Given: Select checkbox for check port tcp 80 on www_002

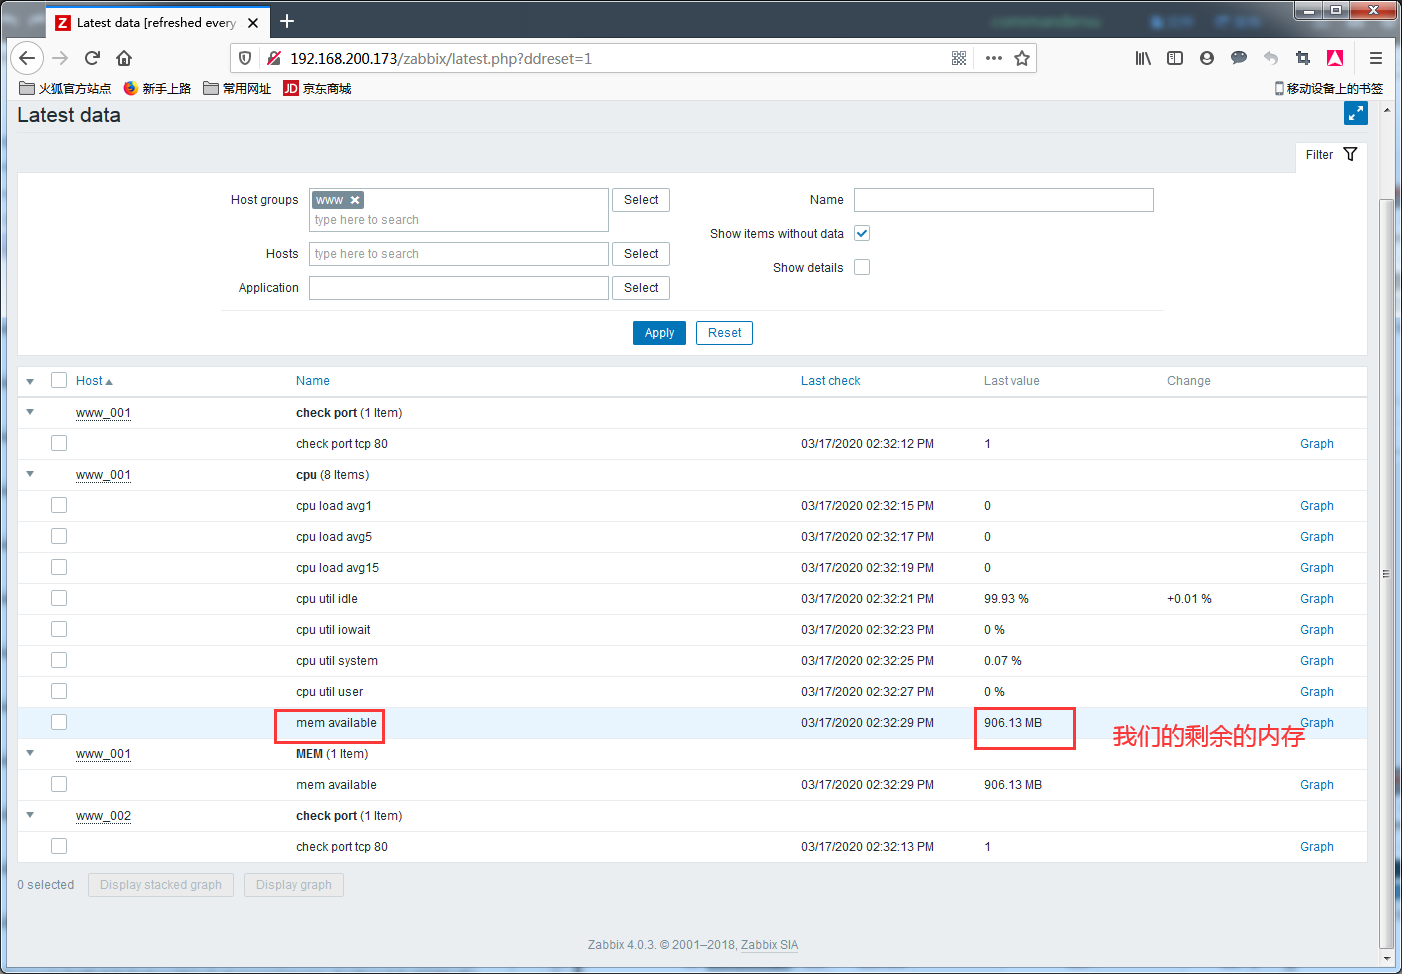Looking at the screenshot, I should click(x=59, y=846).
